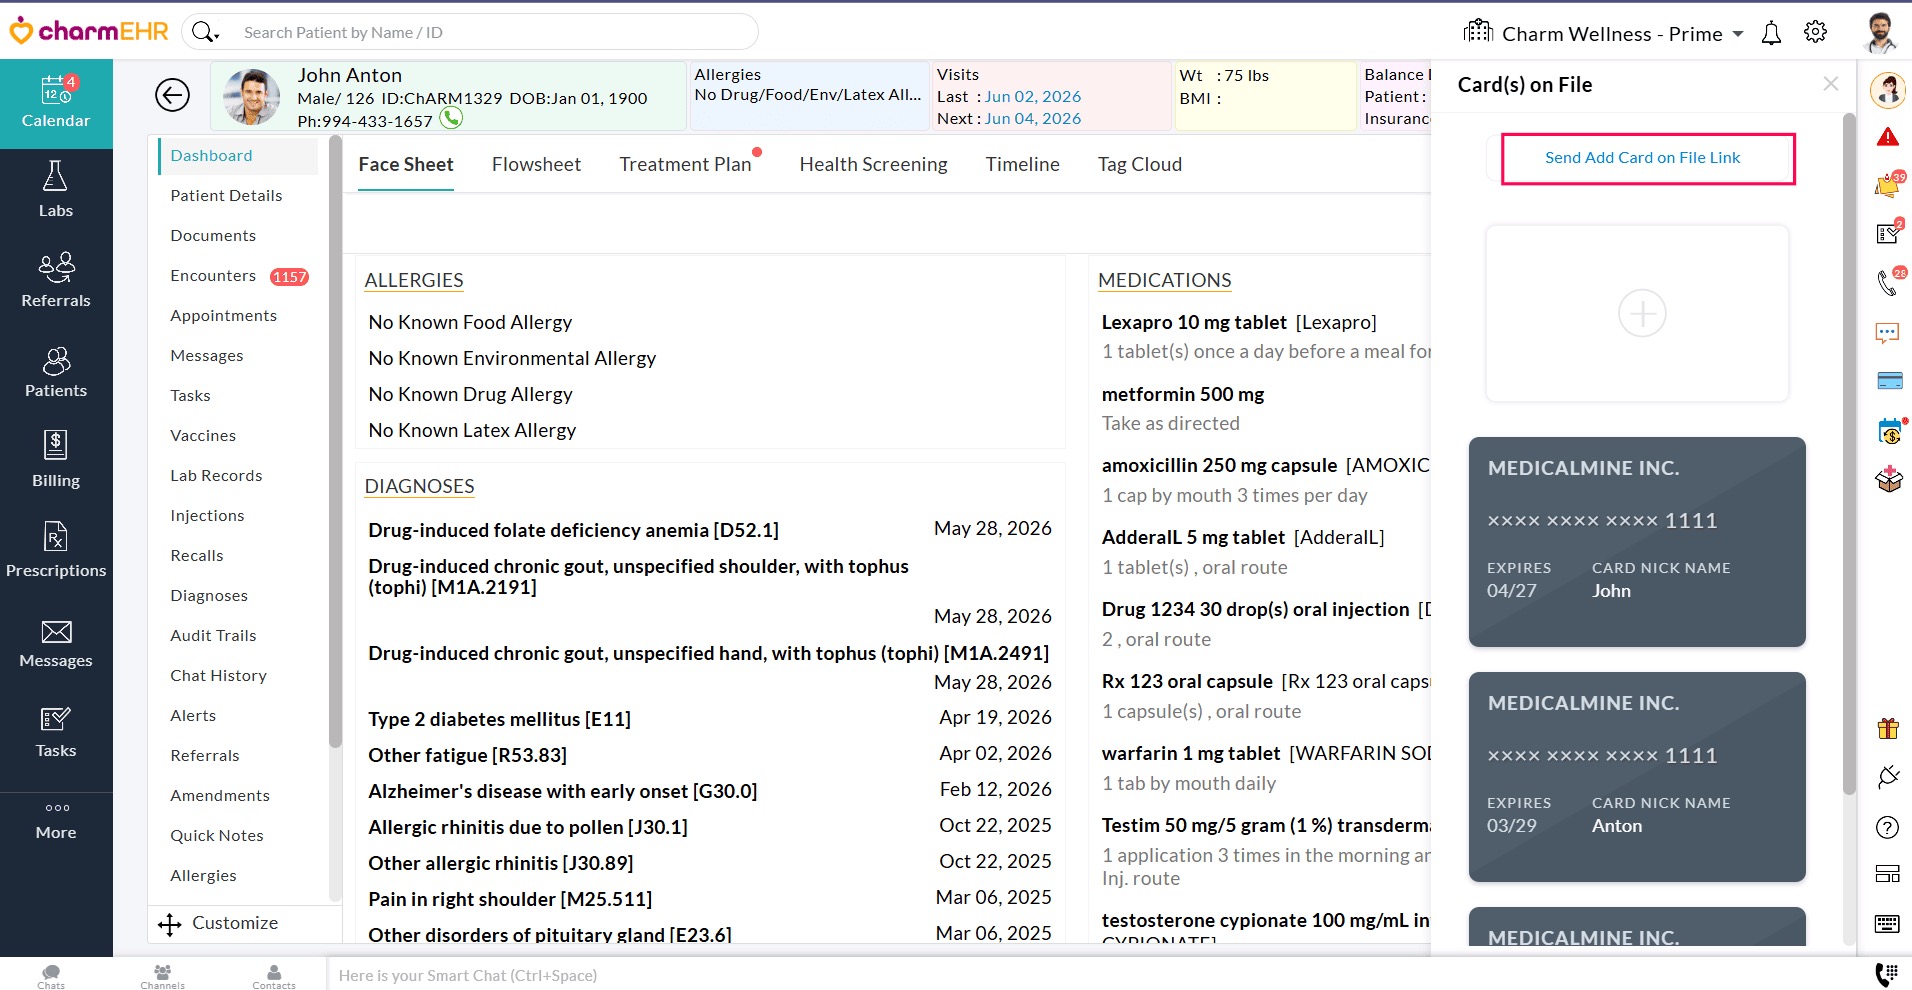The image size is (1912, 990).
Task: Click the keyboard icon in the right rail
Action: (x=1887, y=923)
